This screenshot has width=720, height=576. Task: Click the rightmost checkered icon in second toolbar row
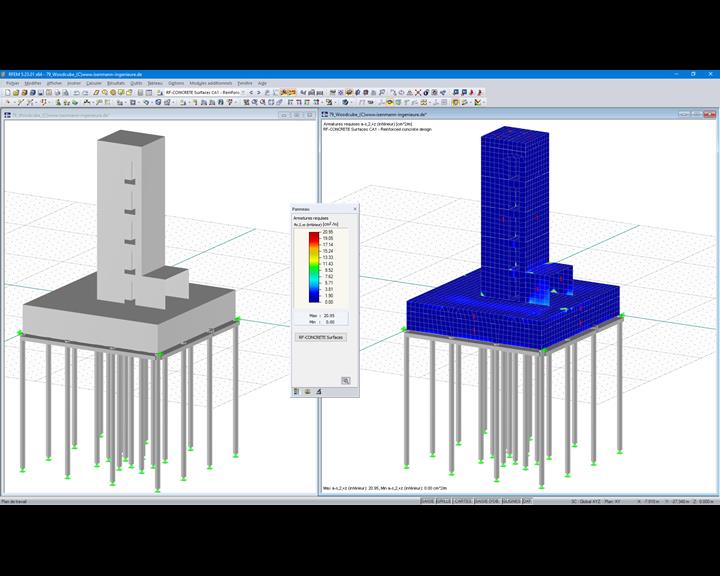(478, 102)
